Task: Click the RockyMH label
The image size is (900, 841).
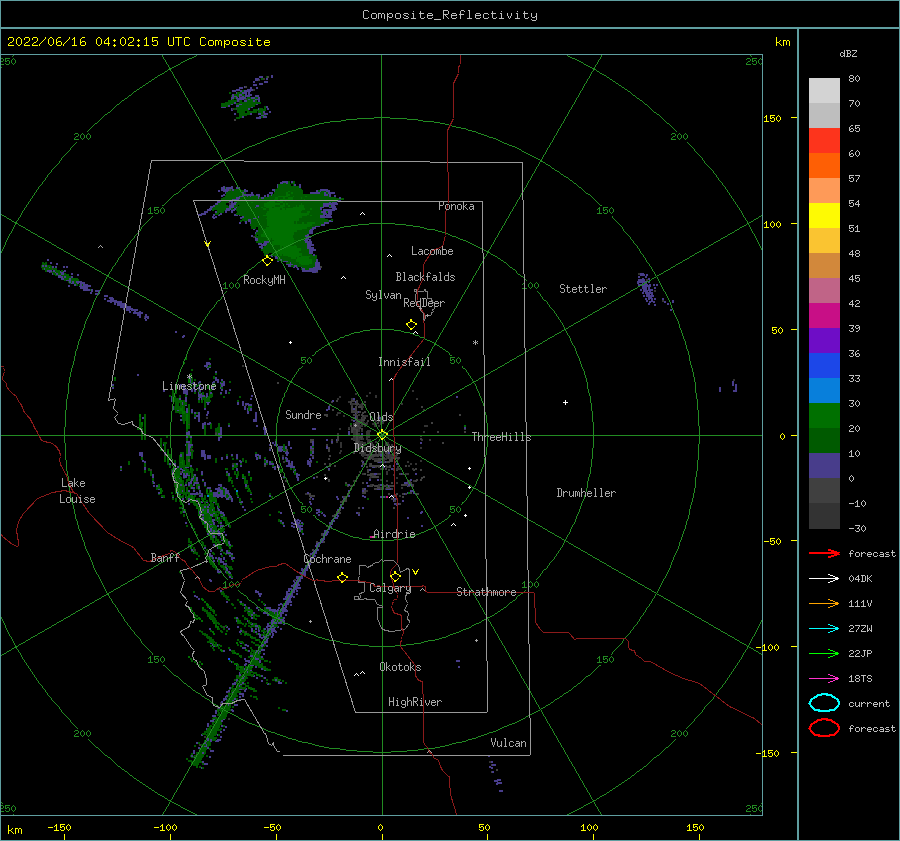Action: tap(264, 280)
